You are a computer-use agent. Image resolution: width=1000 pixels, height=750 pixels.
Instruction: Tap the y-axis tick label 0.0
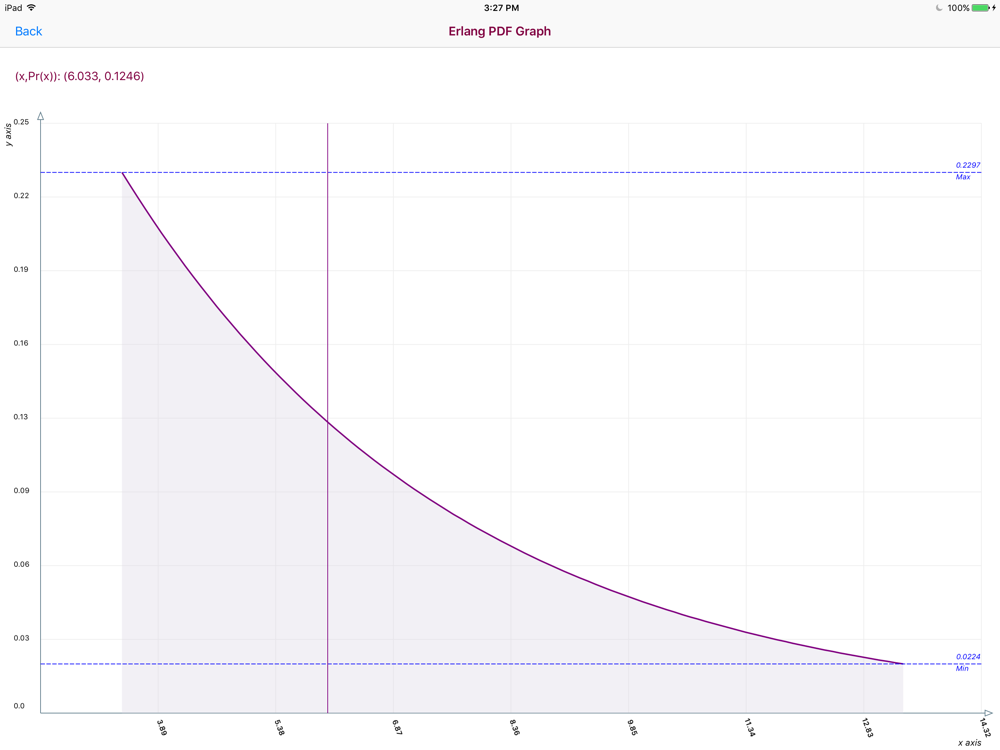tap(19, 706)
